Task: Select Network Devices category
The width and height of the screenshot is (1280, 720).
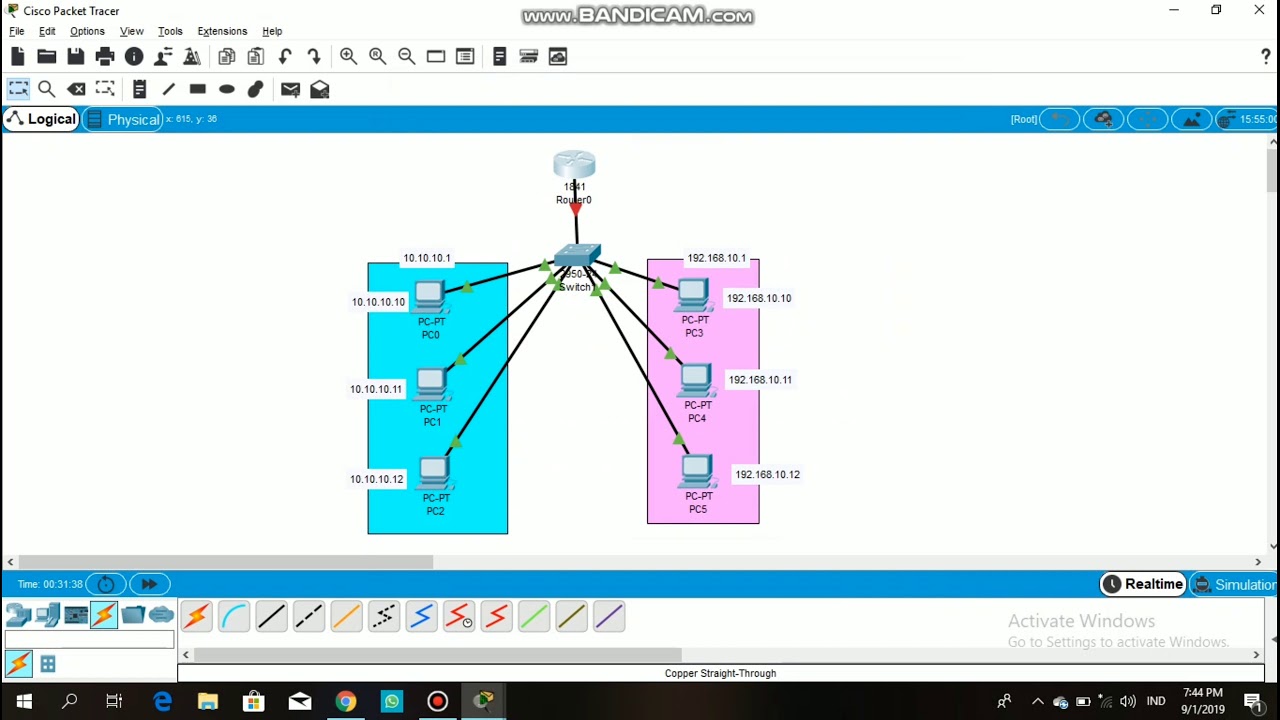Action: [x=18, y=615]
